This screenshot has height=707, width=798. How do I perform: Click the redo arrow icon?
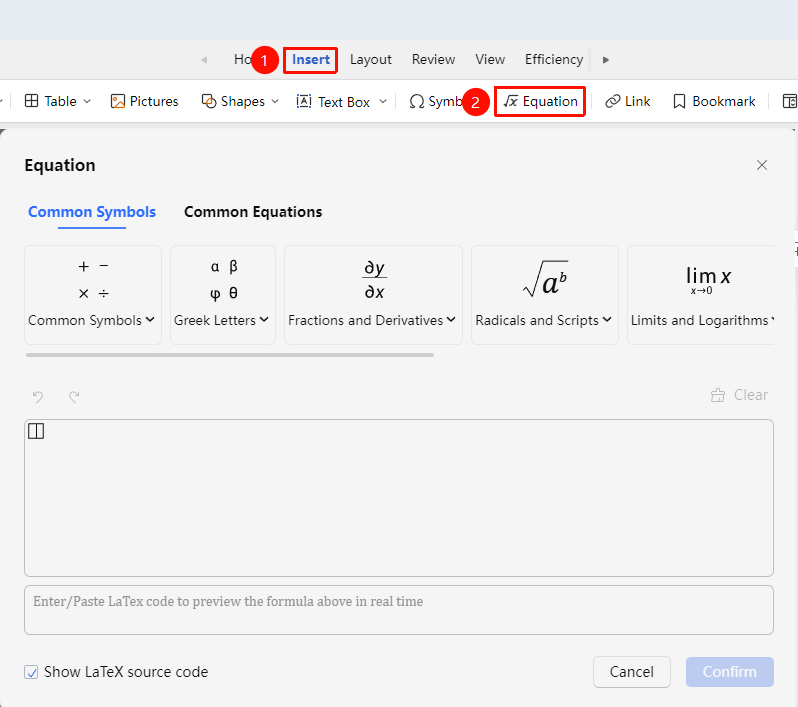coord(74,396)
